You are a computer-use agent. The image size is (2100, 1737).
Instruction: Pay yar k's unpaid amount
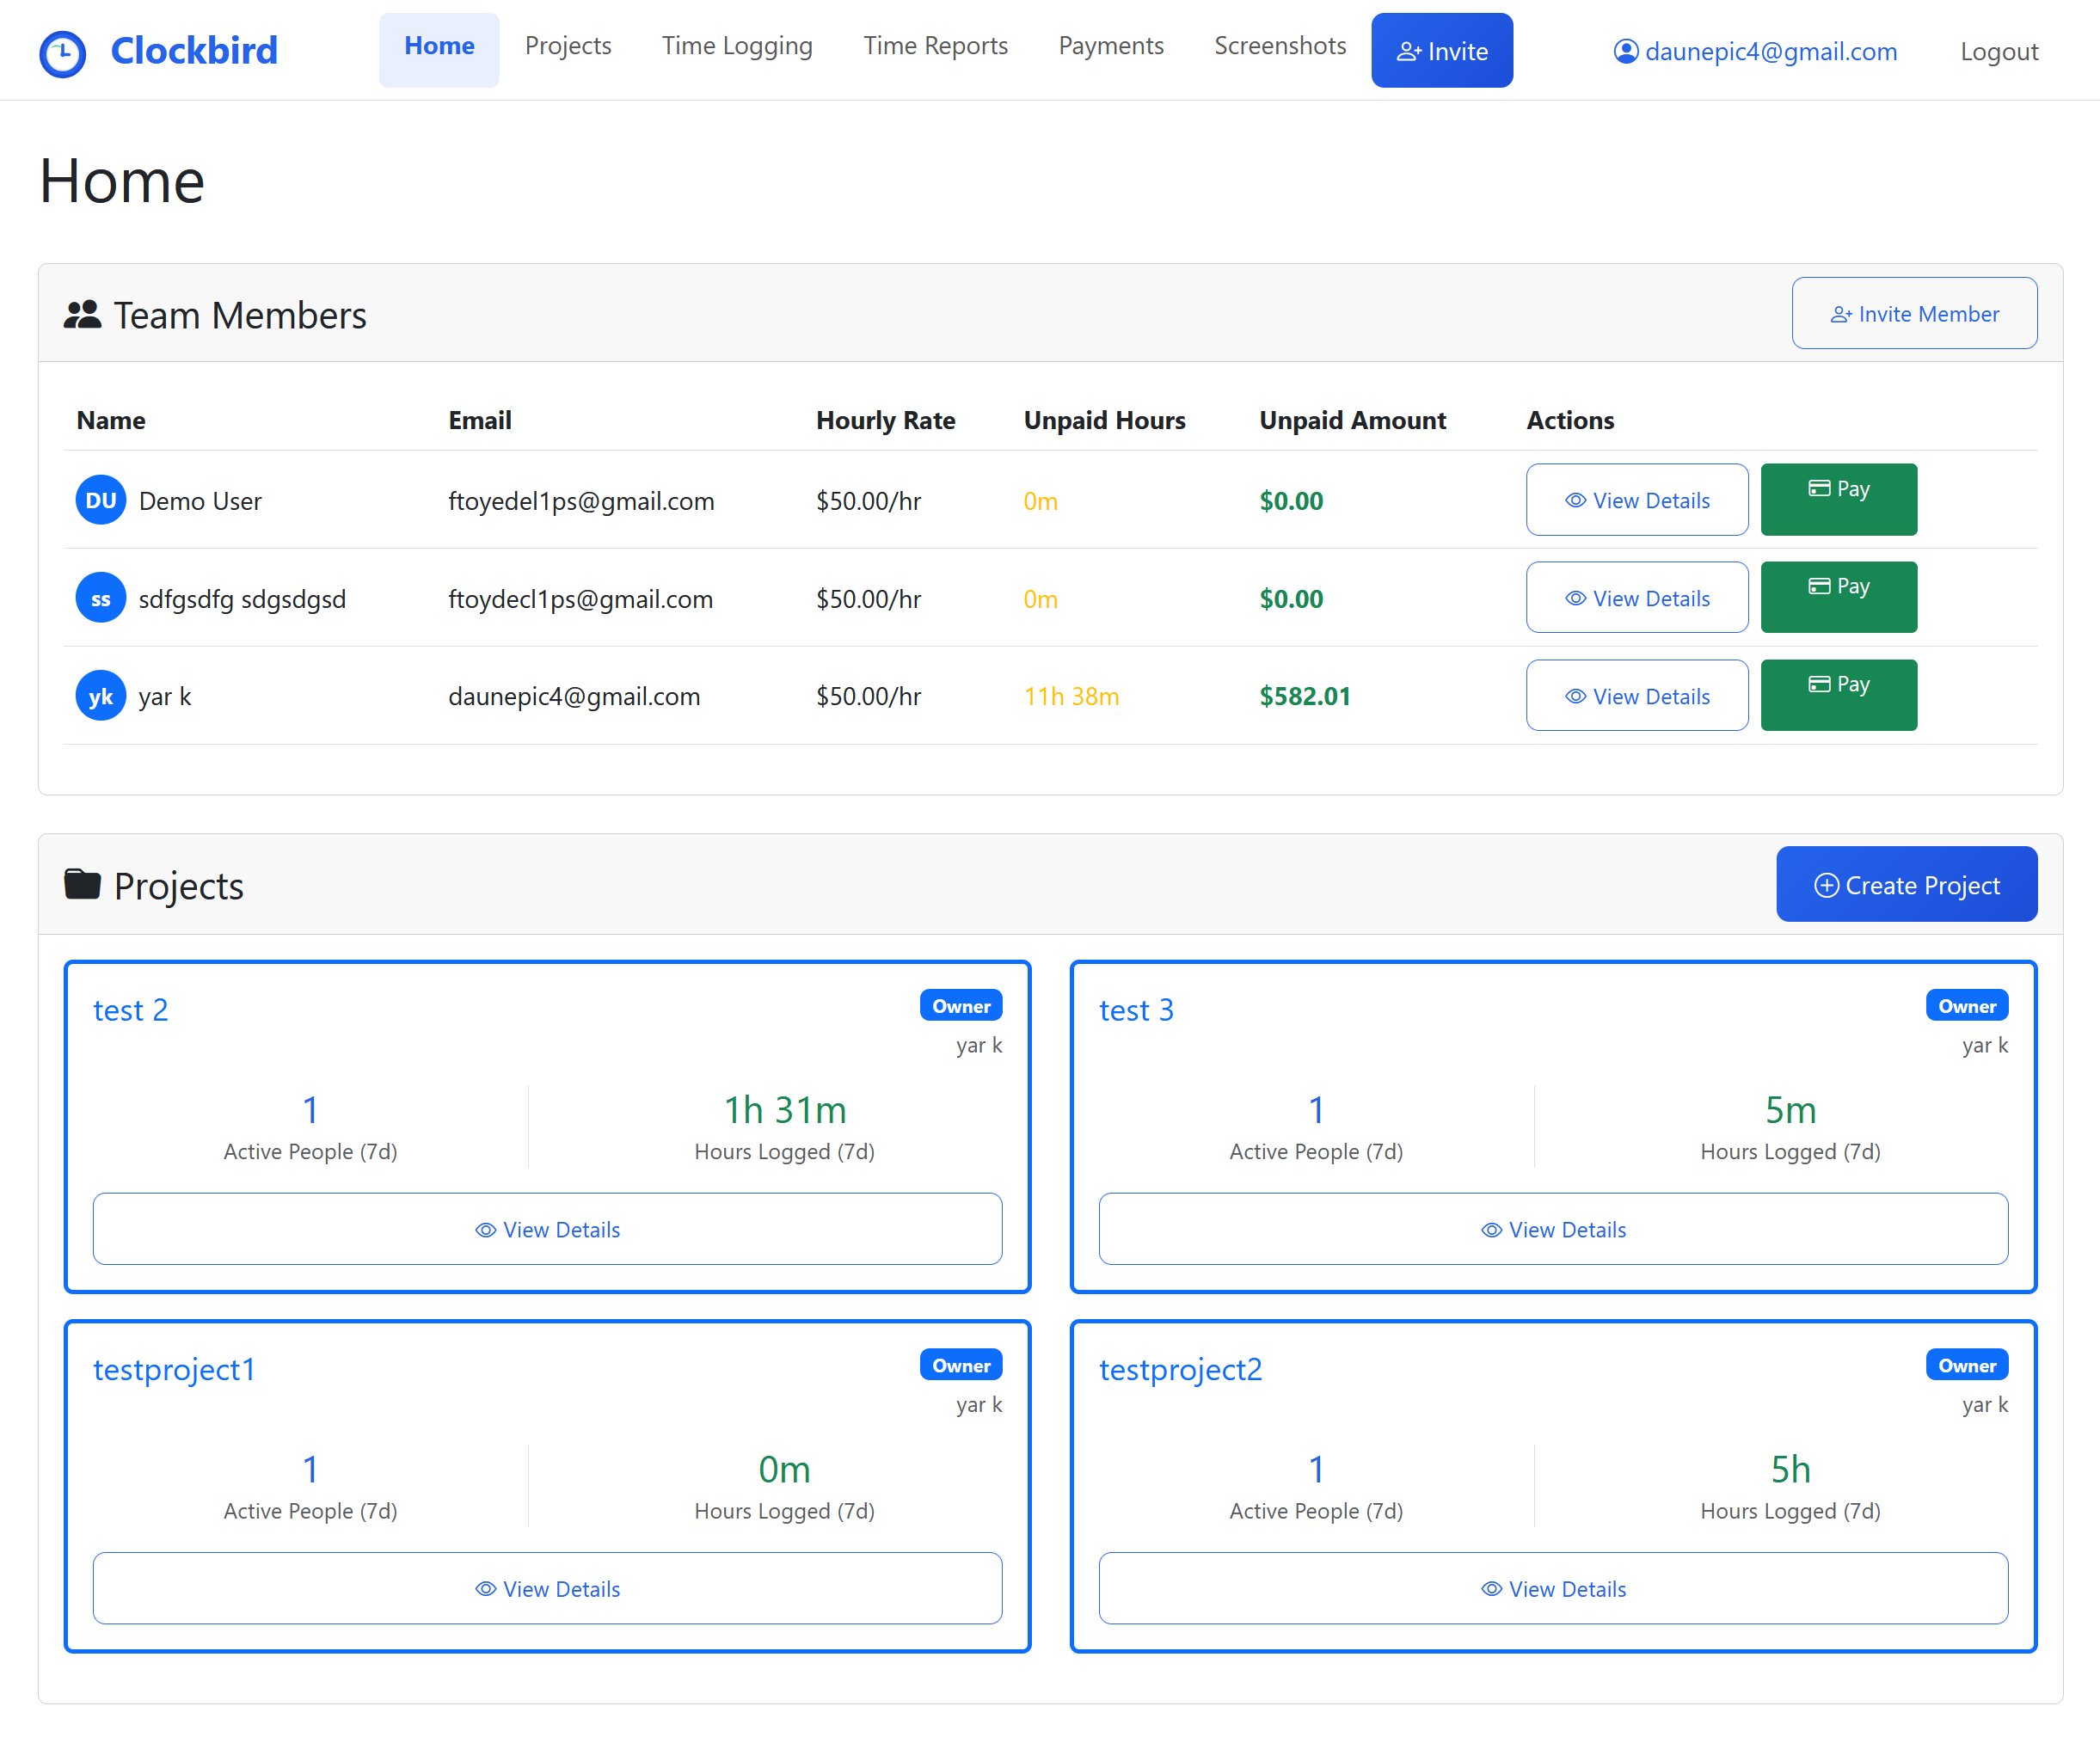click(1838, 695)
